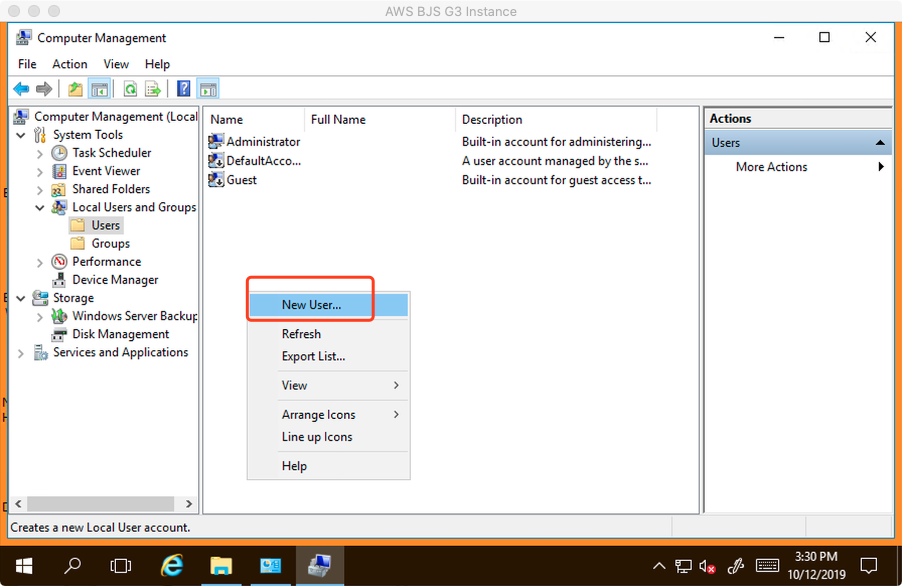Image resolution: width=902 pixels, height=586 pixels.
Task: Click the blue Help toolbar icon
Action: tap(184, 89)
